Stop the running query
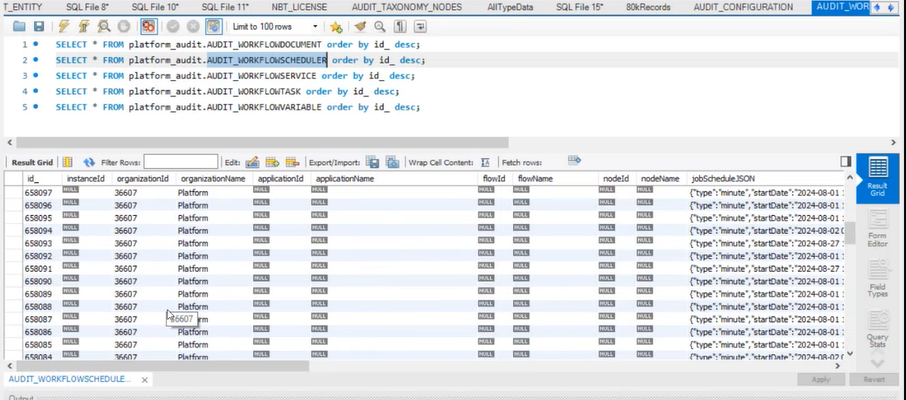The height and width of the screenshot is (400, 906). coord(123,27)
